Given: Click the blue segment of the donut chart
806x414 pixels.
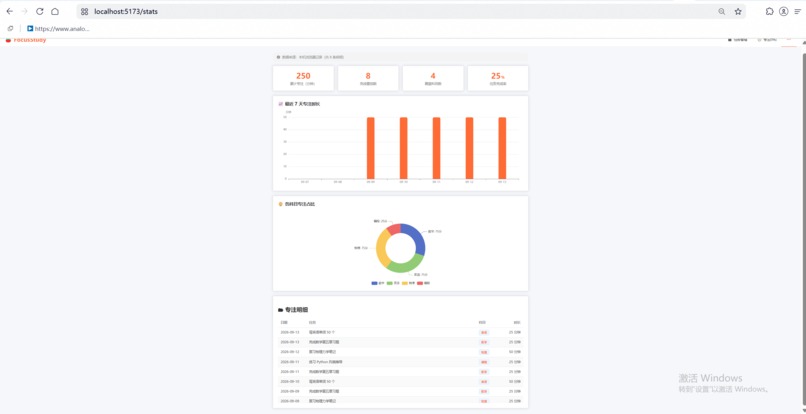Looking at the screenshot, I should 418,238.
